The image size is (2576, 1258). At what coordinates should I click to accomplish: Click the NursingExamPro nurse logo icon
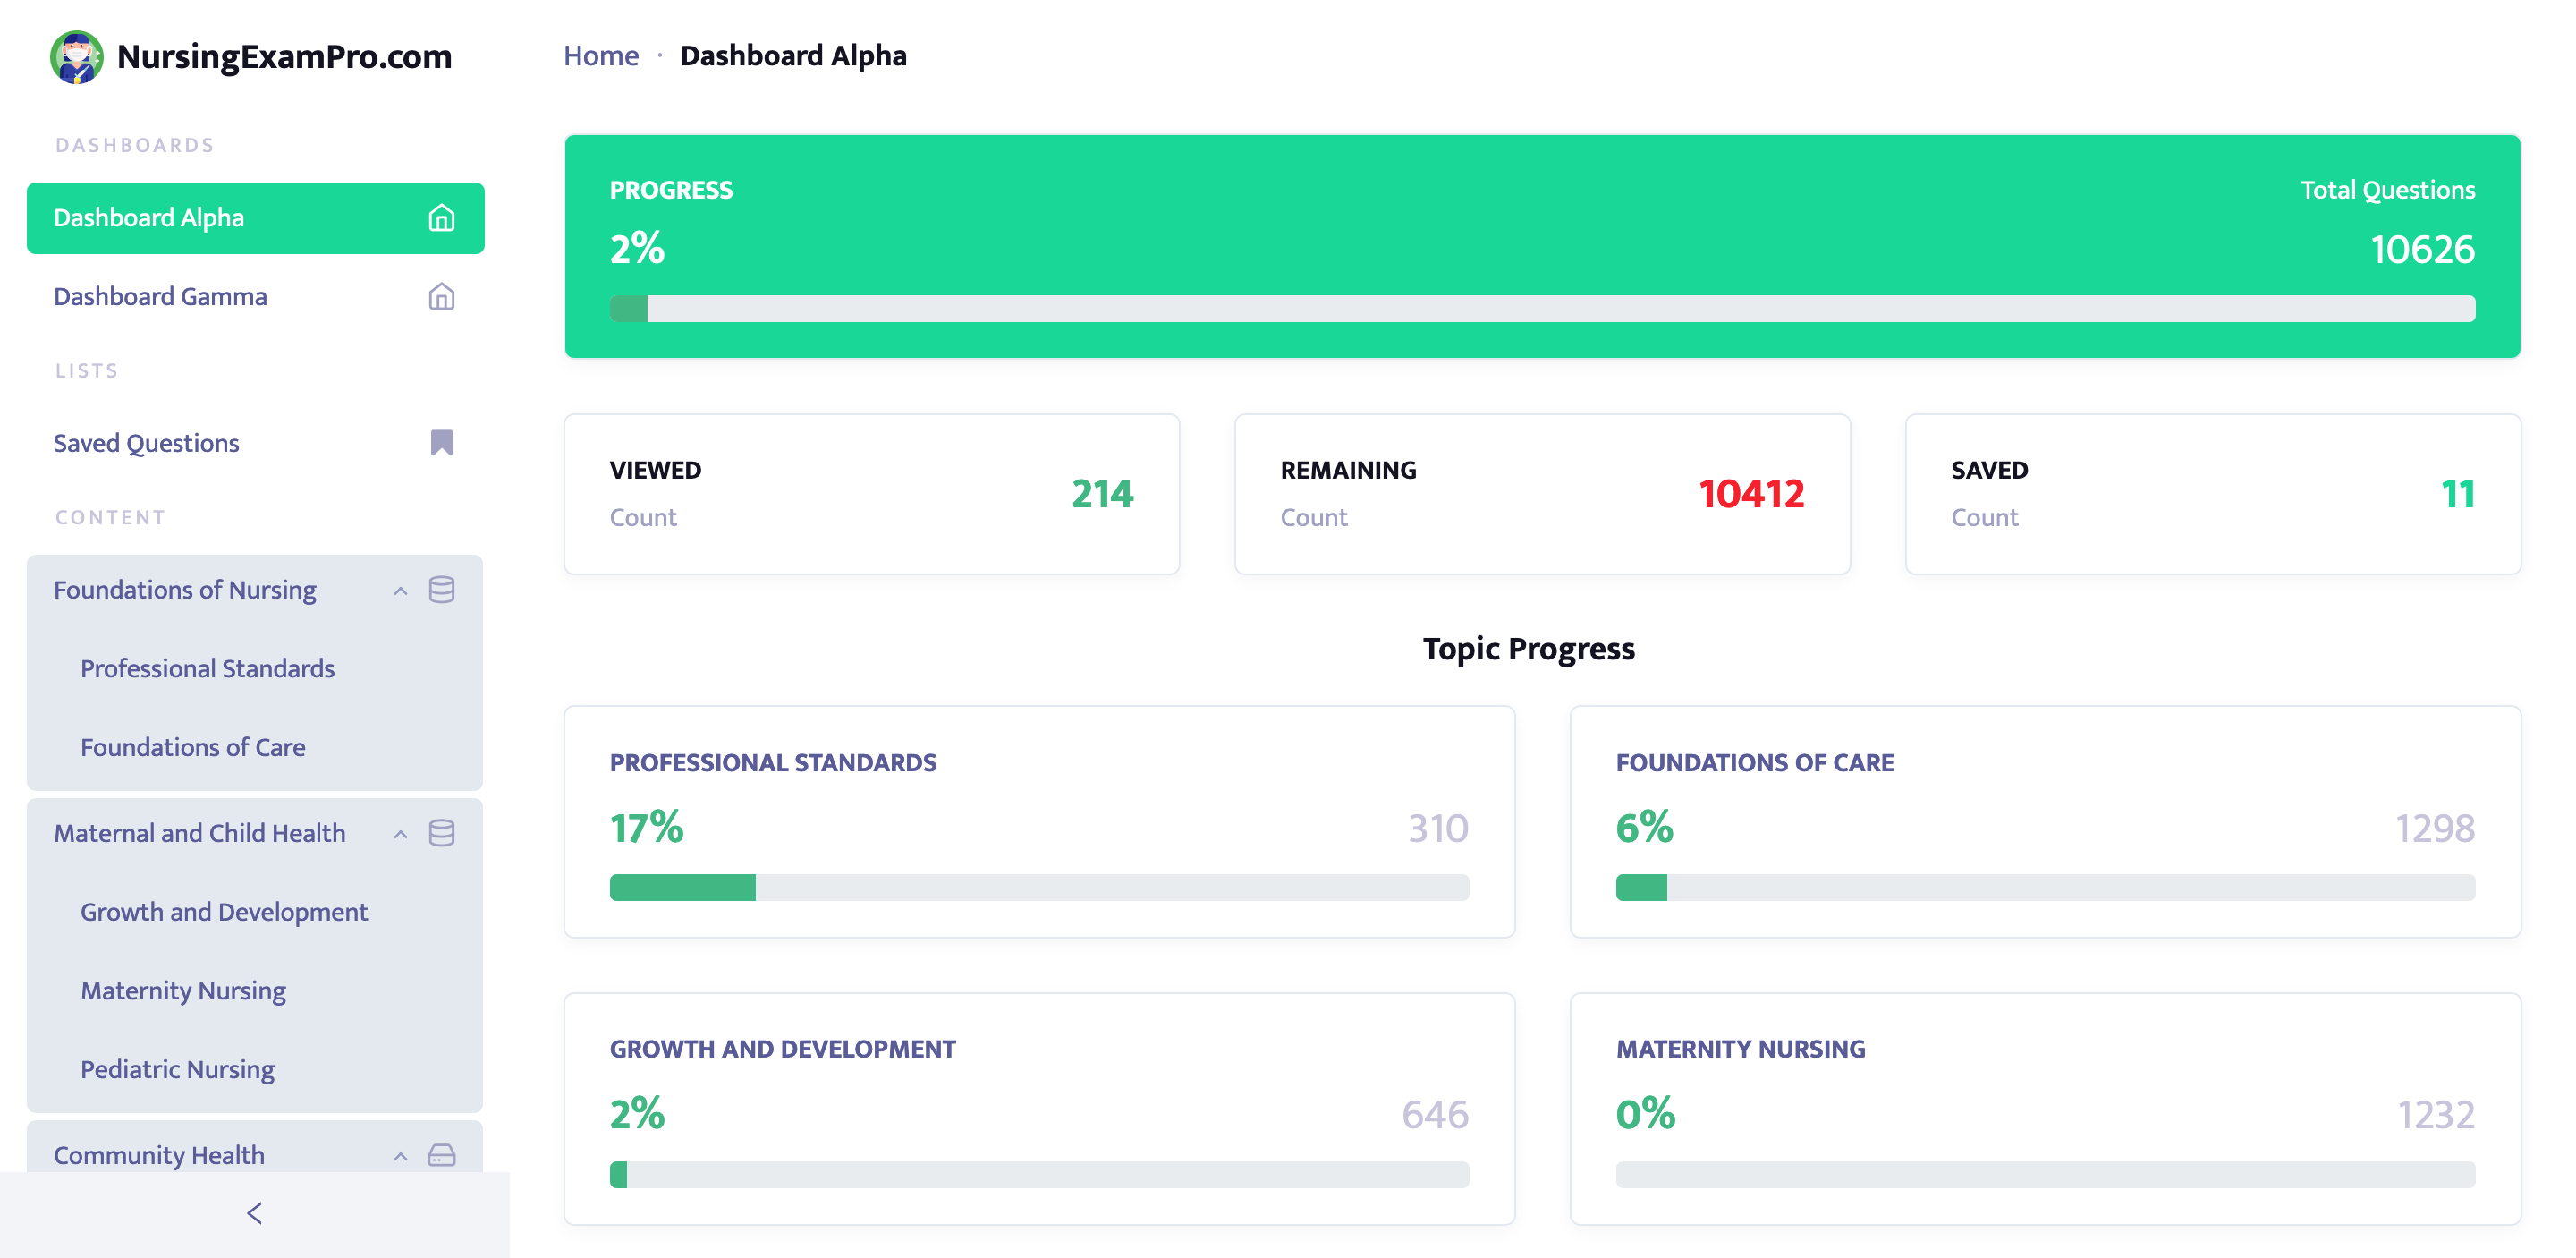tap(77, 57)
